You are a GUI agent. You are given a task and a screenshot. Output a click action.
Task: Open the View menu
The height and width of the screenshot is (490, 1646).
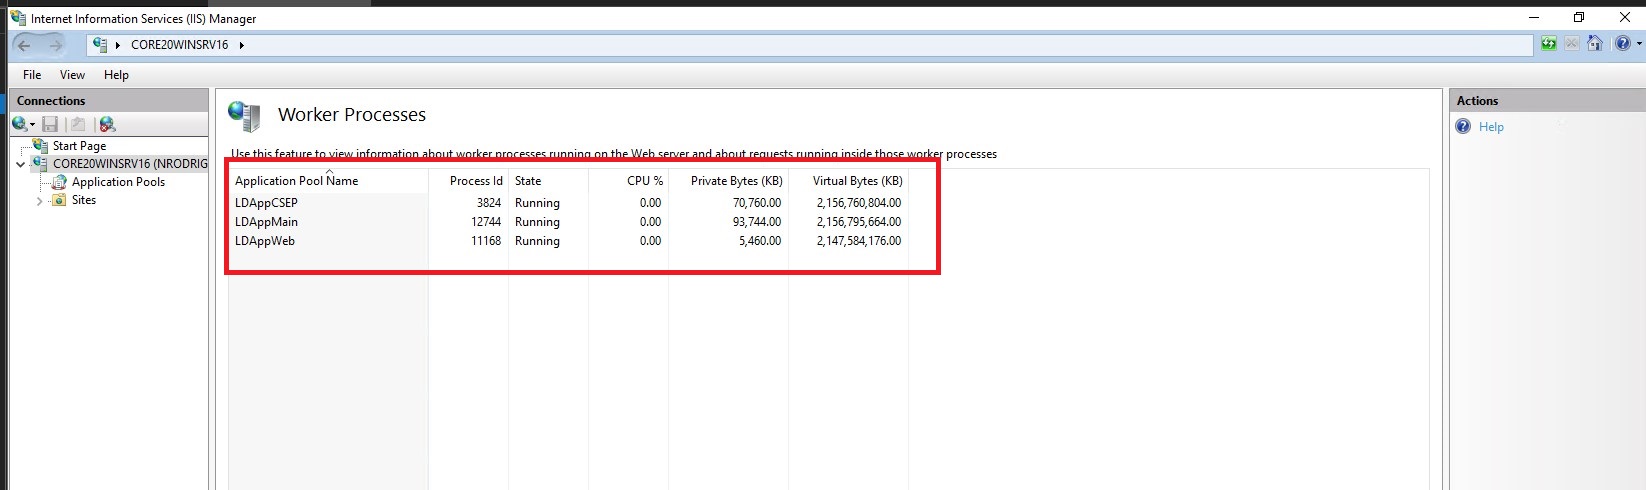tap(72, 75)
